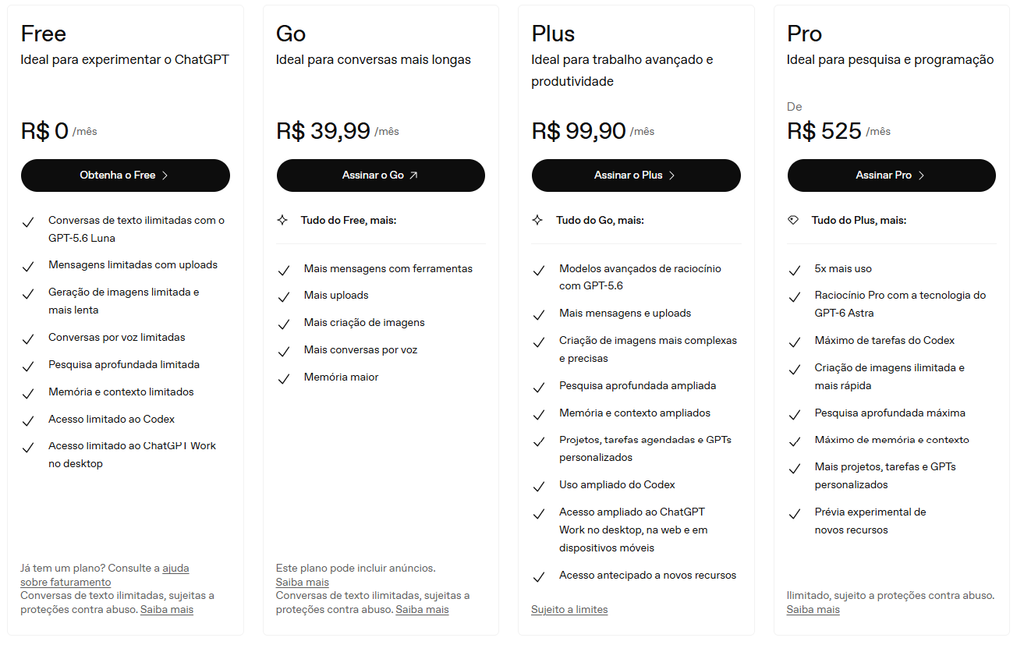Click the Plus plan title heading
Image resolution: width=1024 pixels, height=645 pixels.
click(553, 33)
